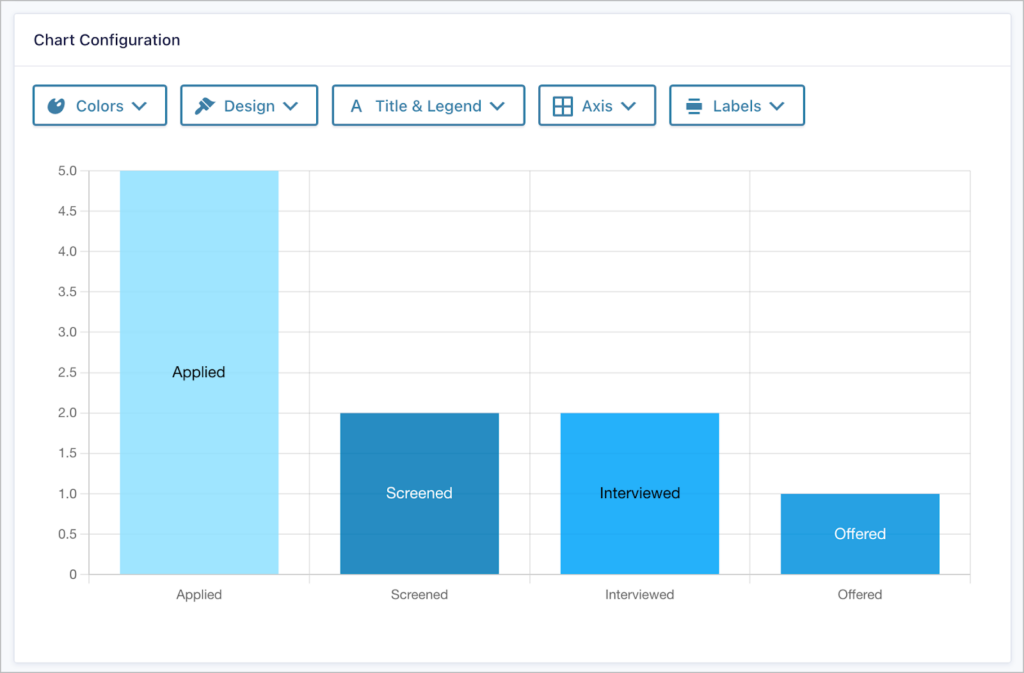Open the Title & Legend settings button
The width and height of the screenshot is (1024, 673).
coord(428,105)
